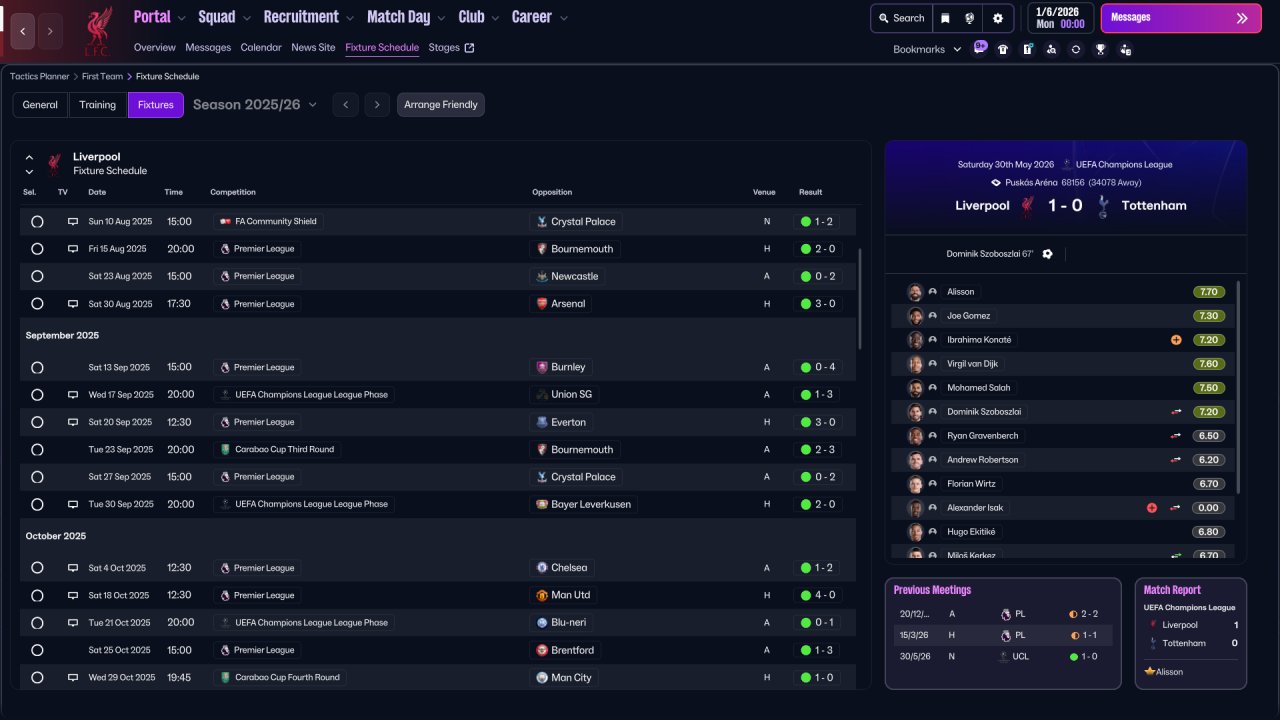The width and height of the screenshot is (1280, 720).
Task: Click Virgil van Dijk's player portrait
Action: (x=915, y=364)
